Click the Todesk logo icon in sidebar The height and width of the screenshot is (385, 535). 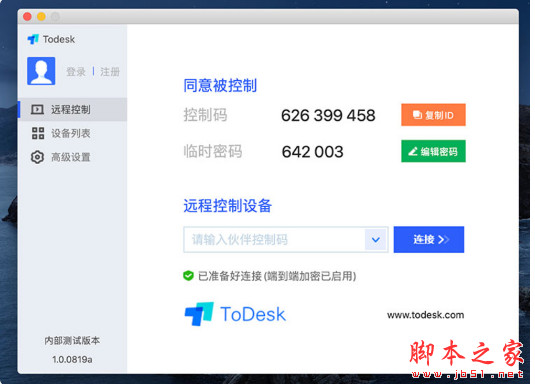(x=33, y=39)
